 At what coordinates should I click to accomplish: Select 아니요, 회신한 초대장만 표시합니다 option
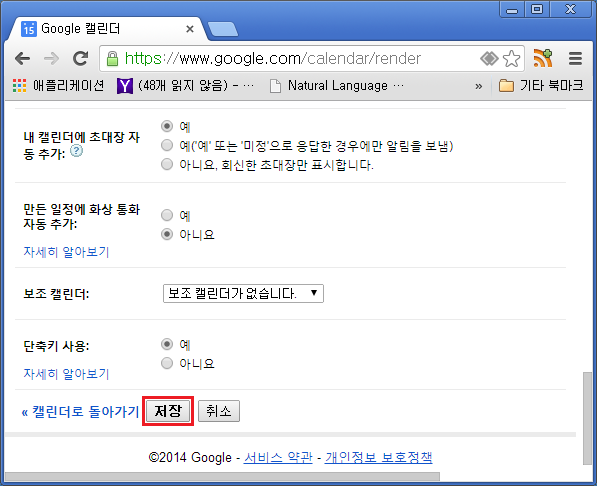pyautogui.click(x=167, y=165)
